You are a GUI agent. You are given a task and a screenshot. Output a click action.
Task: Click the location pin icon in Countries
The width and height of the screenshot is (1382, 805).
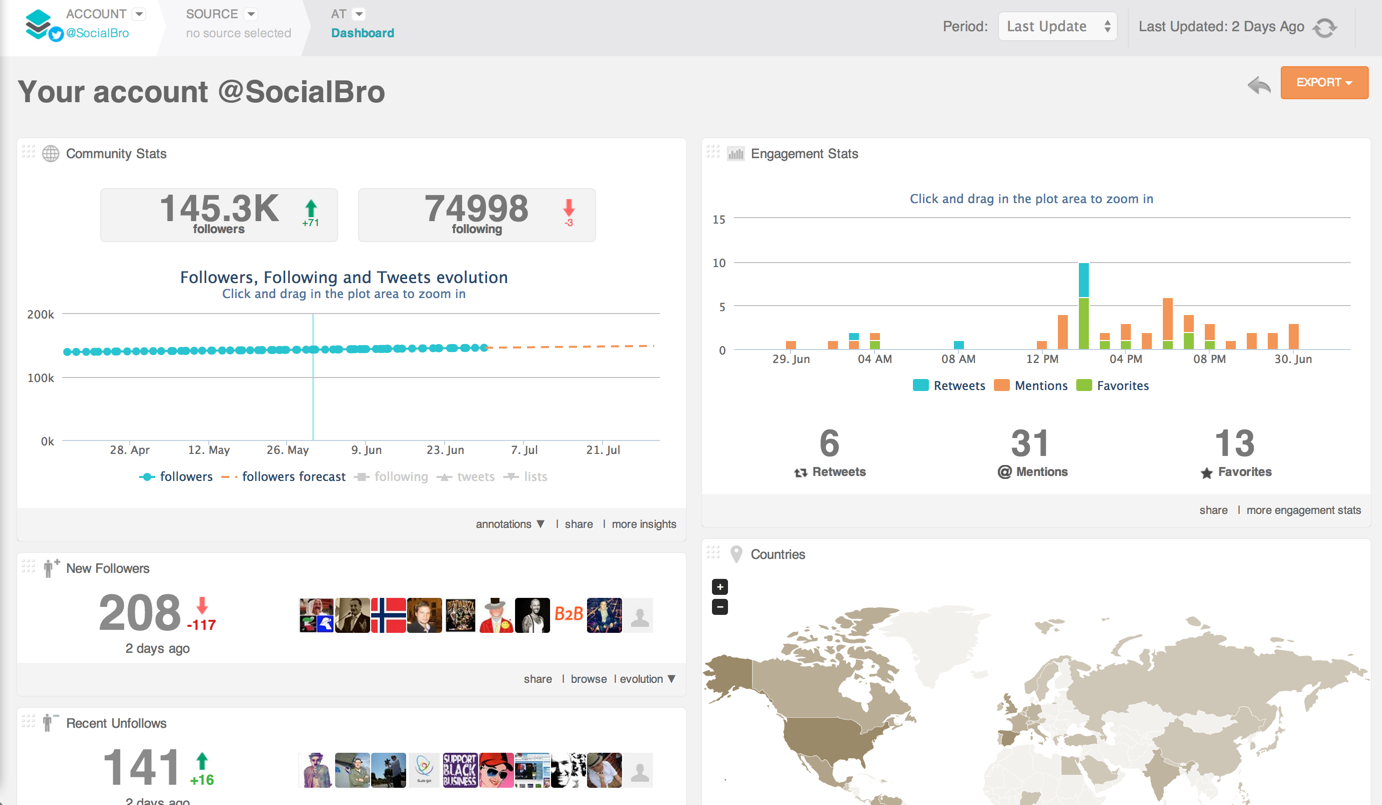(736, 554)
